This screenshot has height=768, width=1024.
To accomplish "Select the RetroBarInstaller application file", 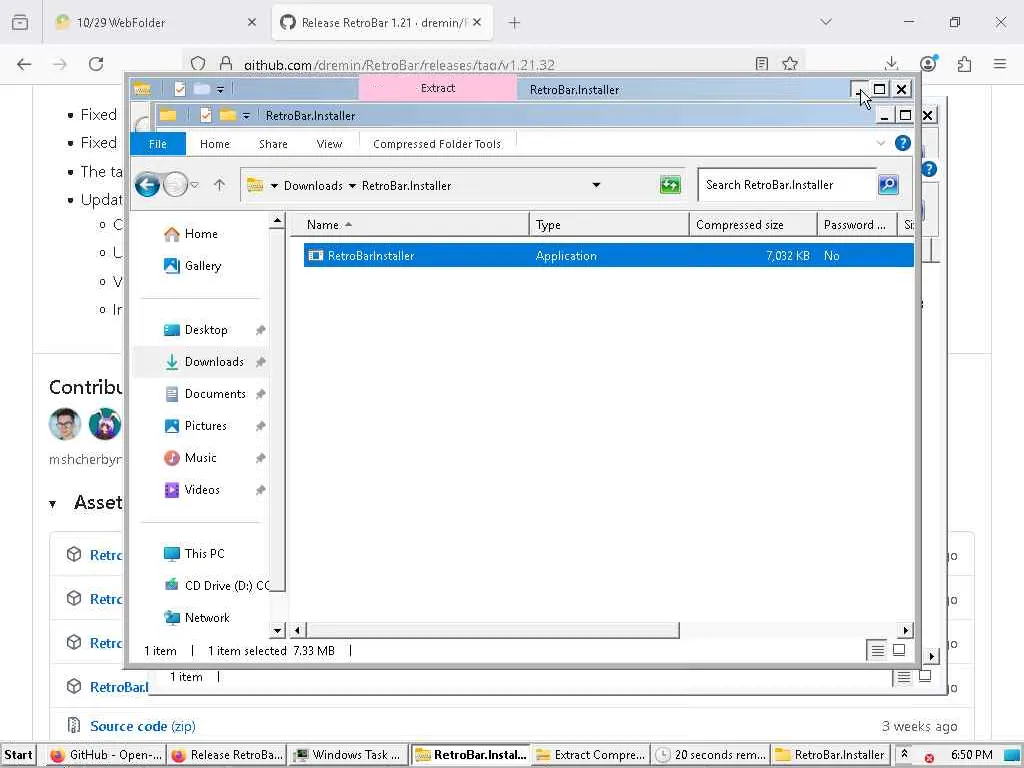I will 608,255.
